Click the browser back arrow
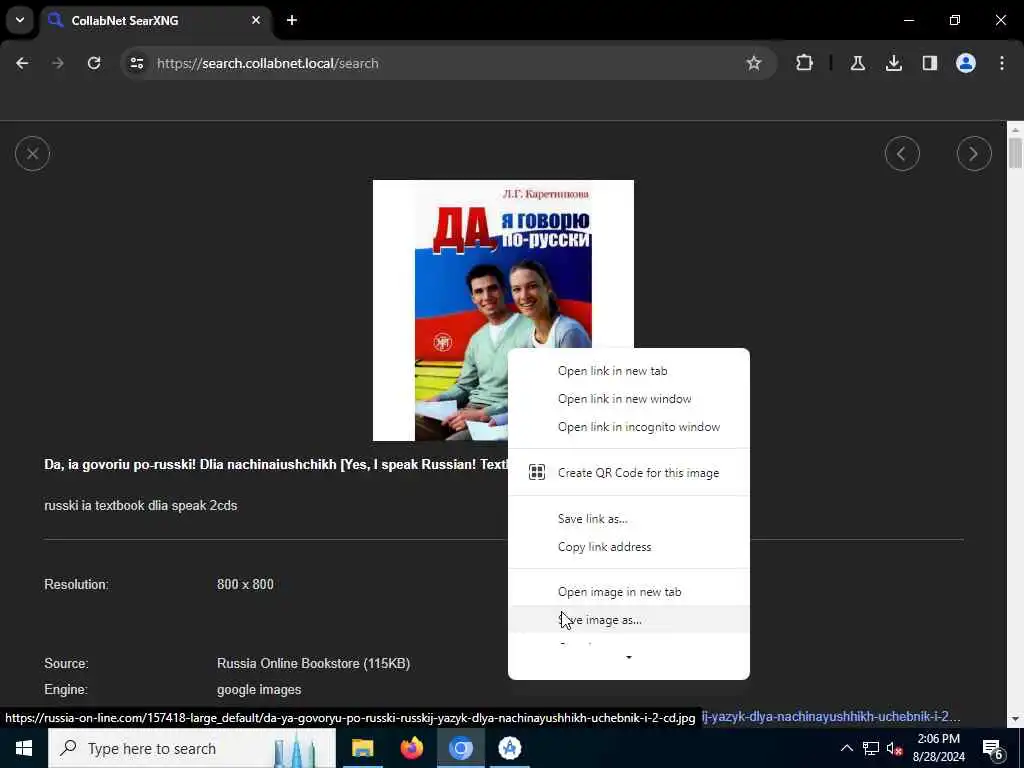The height and width of the screenshot is (768, 1024). coord(22,63)
